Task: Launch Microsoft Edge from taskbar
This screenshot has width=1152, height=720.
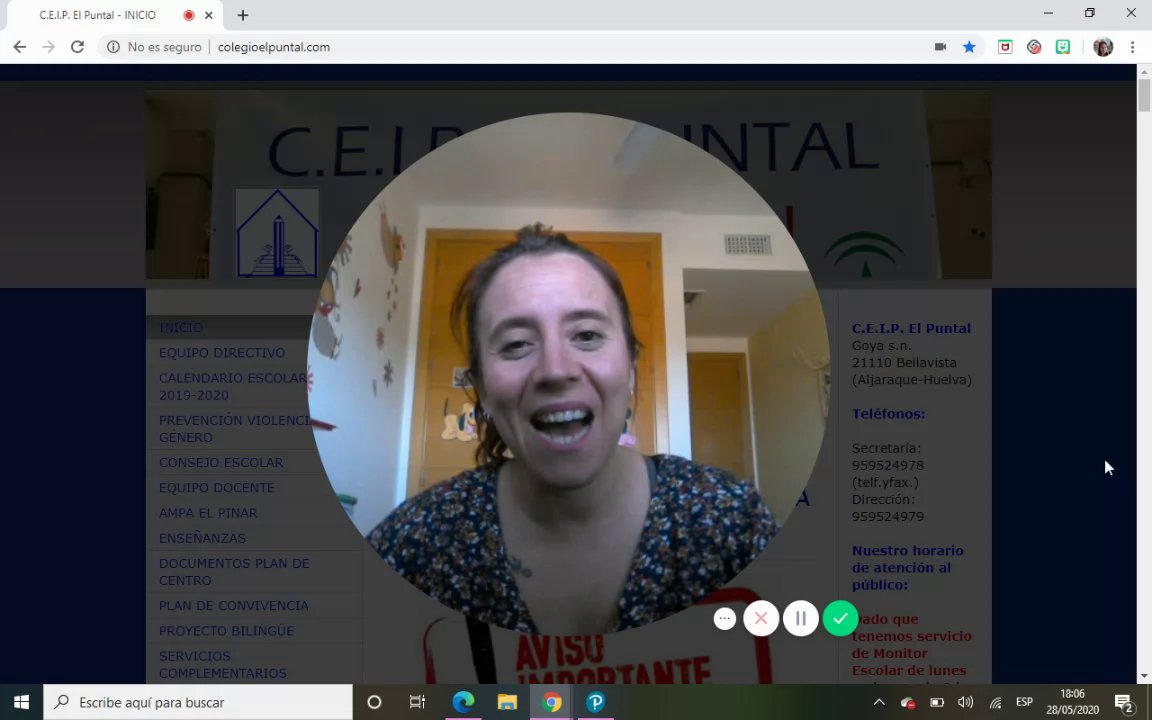Action: pyautogui.click(x=463, y=702)
